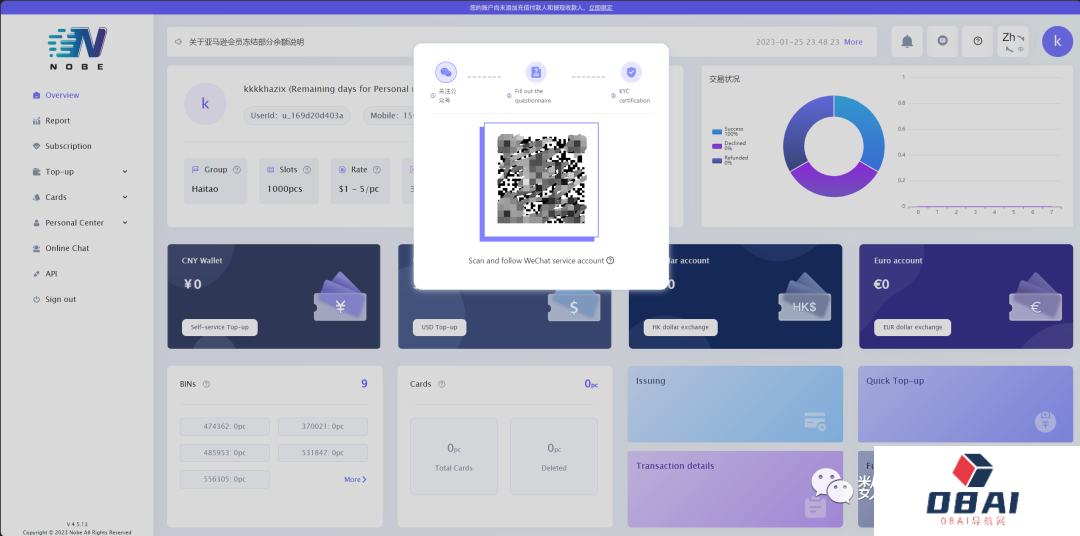Click the help icon after 'Scan and follow WeChat service account'

point(610,260)
